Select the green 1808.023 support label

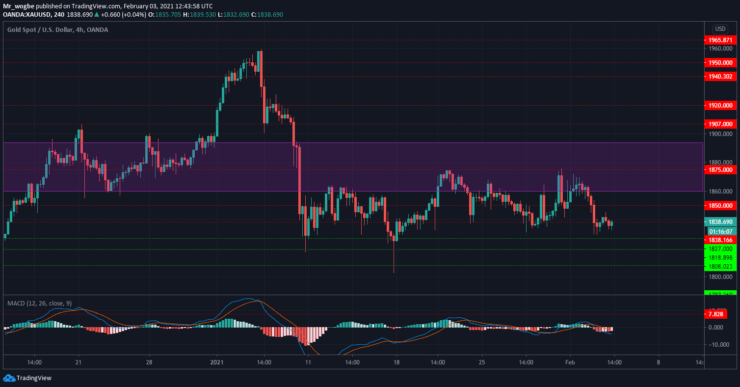720,267
